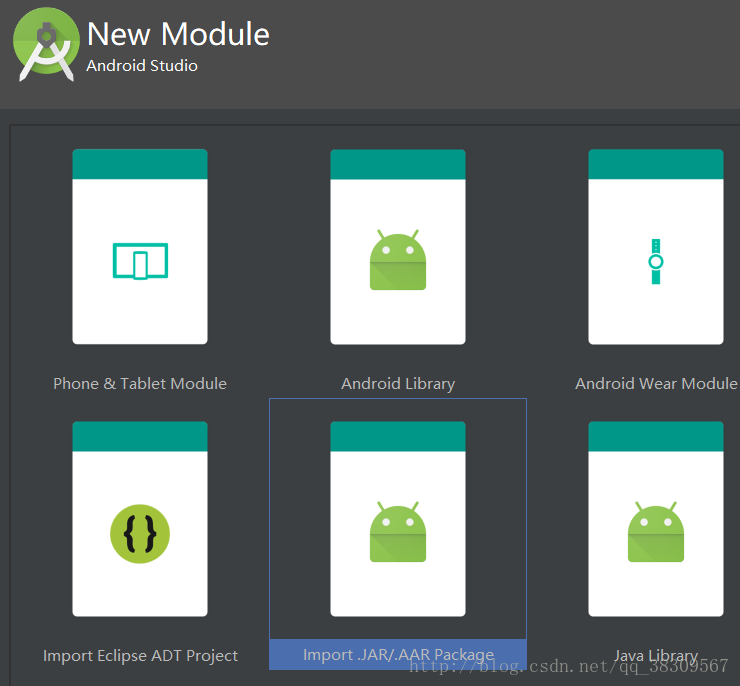
Task: Click the highlighted 'Import .JAR/.AAR Package' label
Action: (x=398, y=655)
